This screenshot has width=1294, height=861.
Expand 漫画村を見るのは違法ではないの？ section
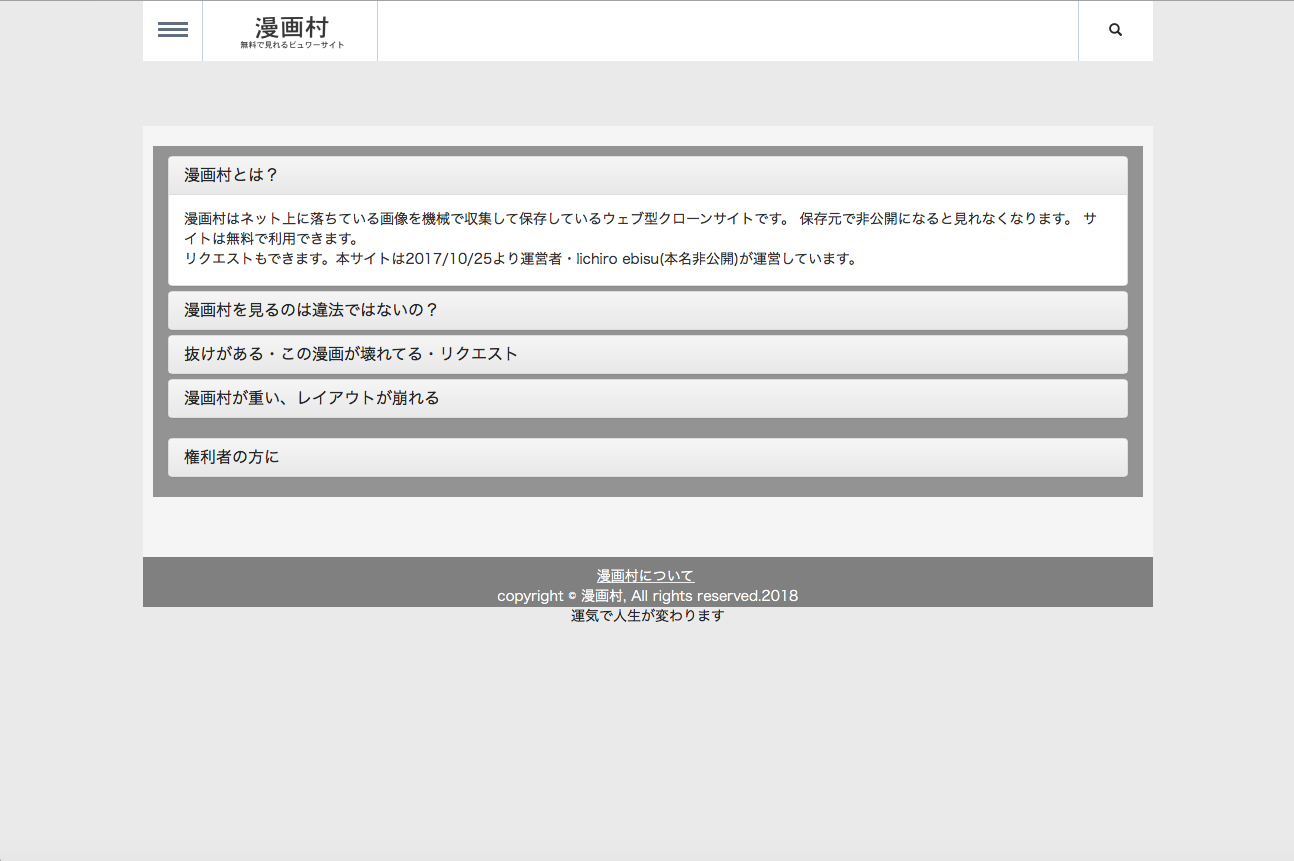click(x=648, y=310)
